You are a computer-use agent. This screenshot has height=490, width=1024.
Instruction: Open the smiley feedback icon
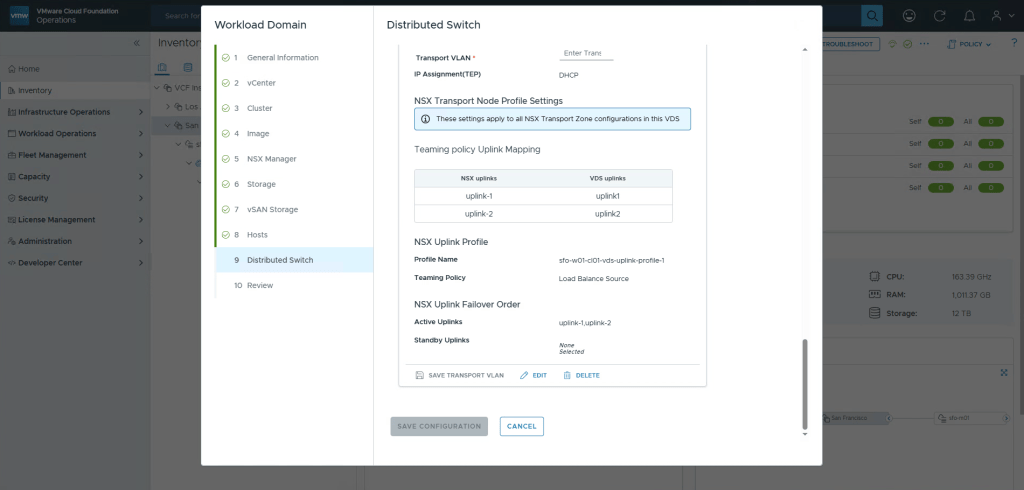click(x=908, y=16)
